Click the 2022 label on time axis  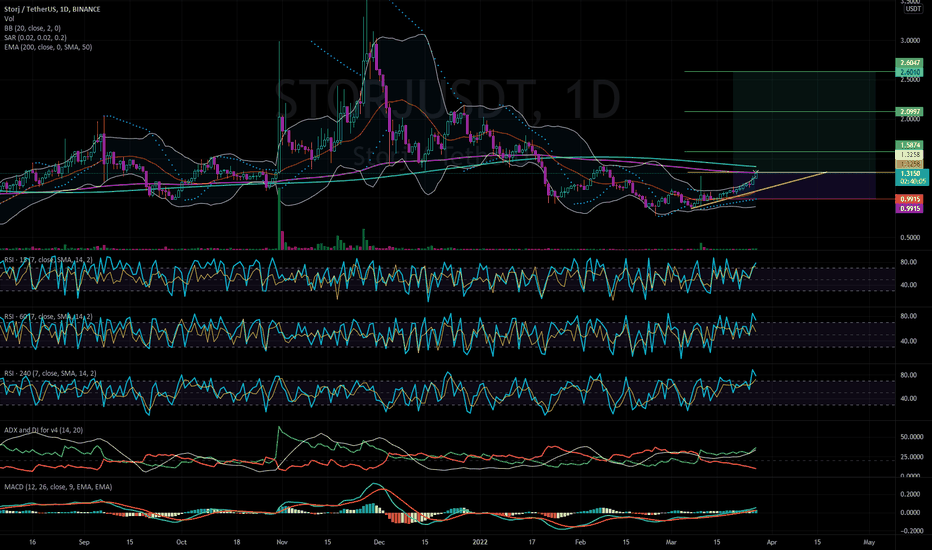pyautogui.click(x=480, y=542)
